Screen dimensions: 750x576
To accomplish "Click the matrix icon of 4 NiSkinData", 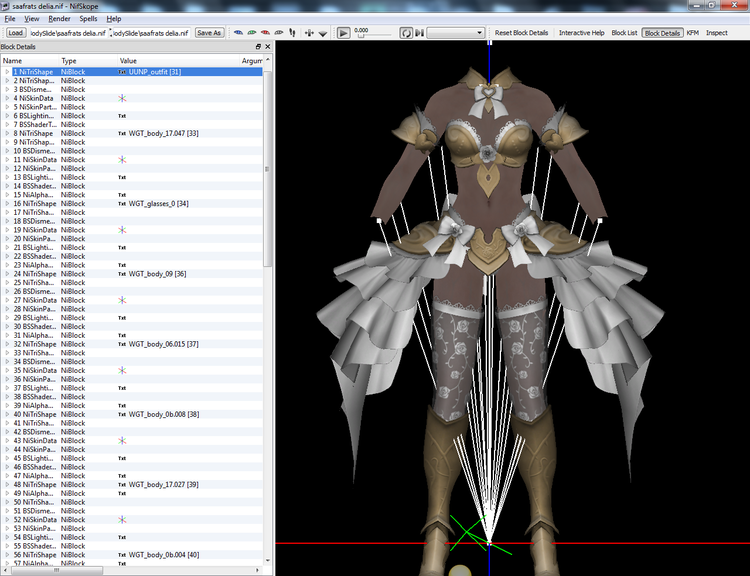I will pos(122,98).
